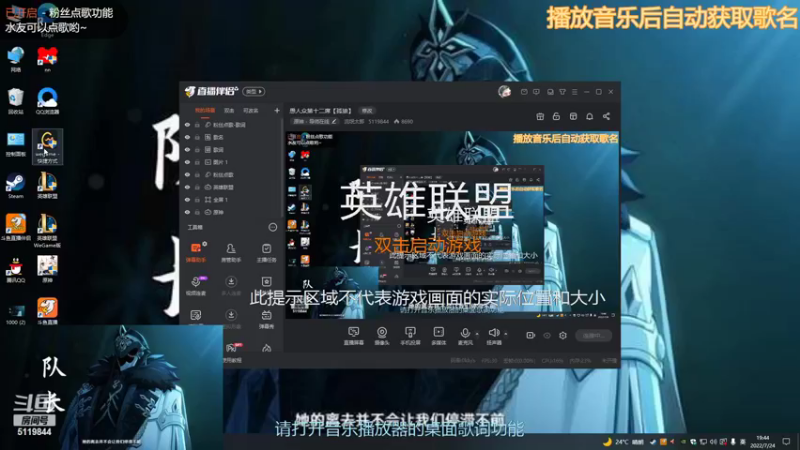Expand the speaker options arrow
This screenshot has width=800, height=450.
pyautogui.click(x=506, y=334)
